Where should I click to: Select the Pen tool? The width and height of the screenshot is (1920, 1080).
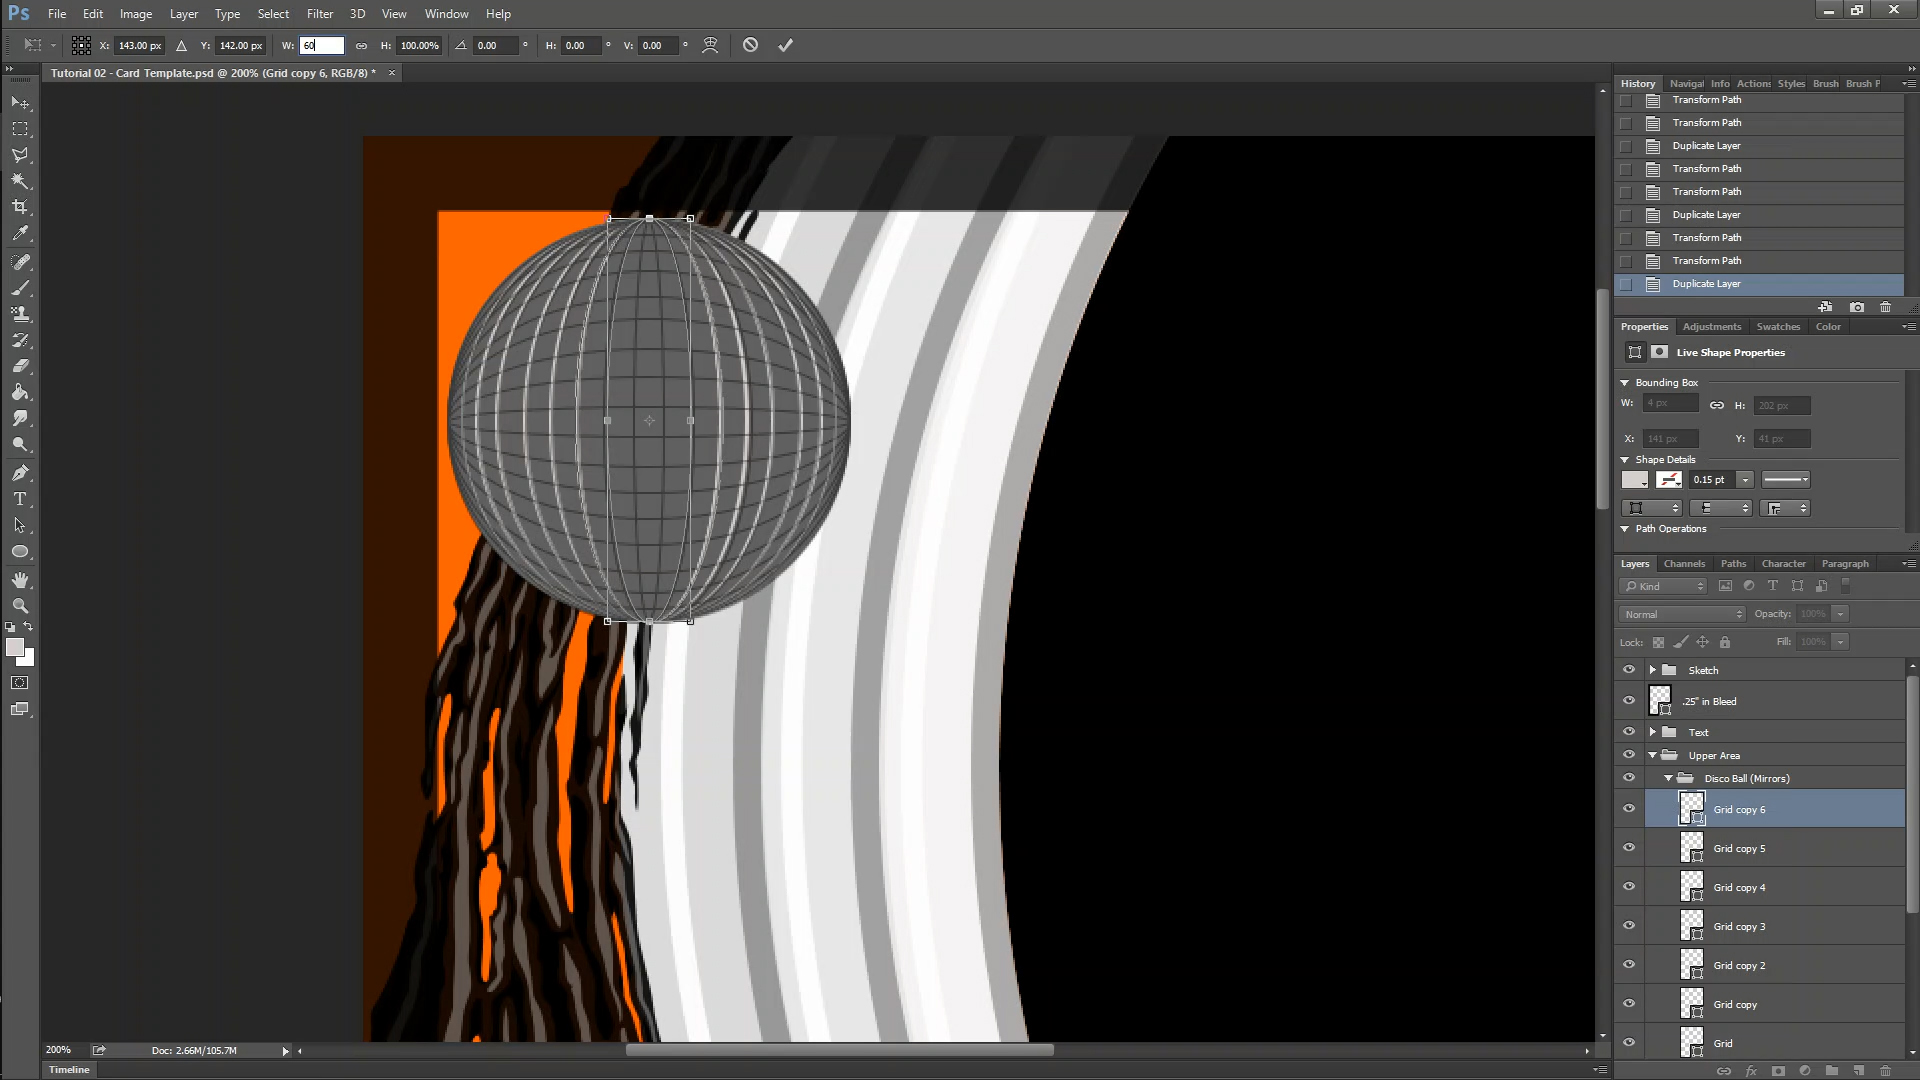pos(19,473)
